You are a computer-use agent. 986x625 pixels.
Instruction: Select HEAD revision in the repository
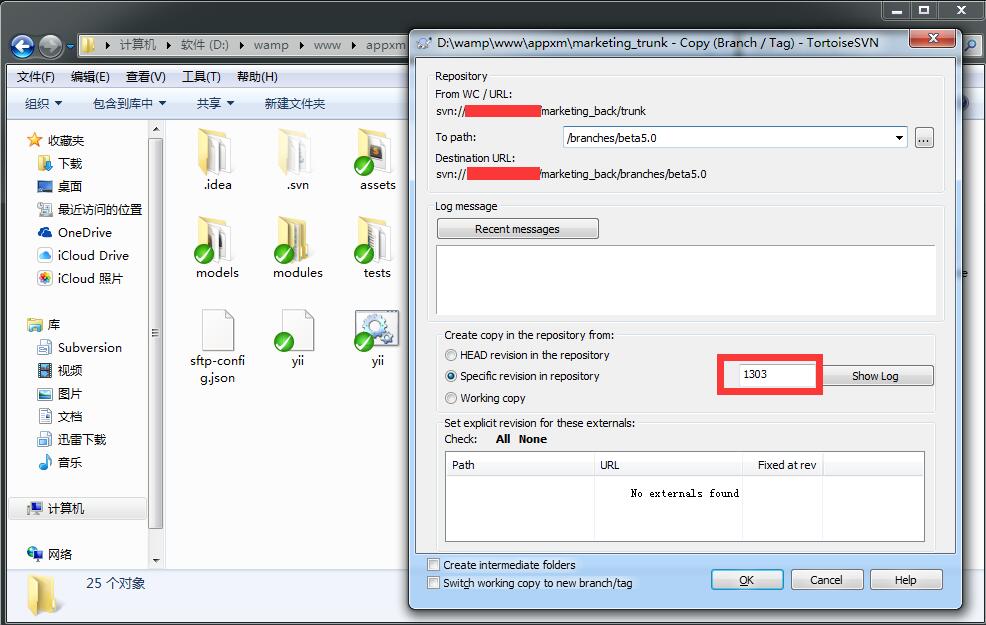point(451,355)
